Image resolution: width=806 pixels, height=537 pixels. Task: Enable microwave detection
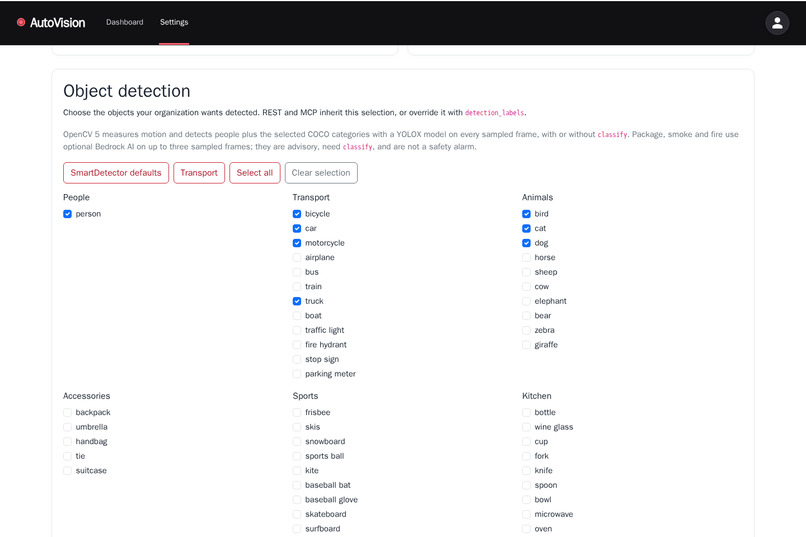[526, 514]
